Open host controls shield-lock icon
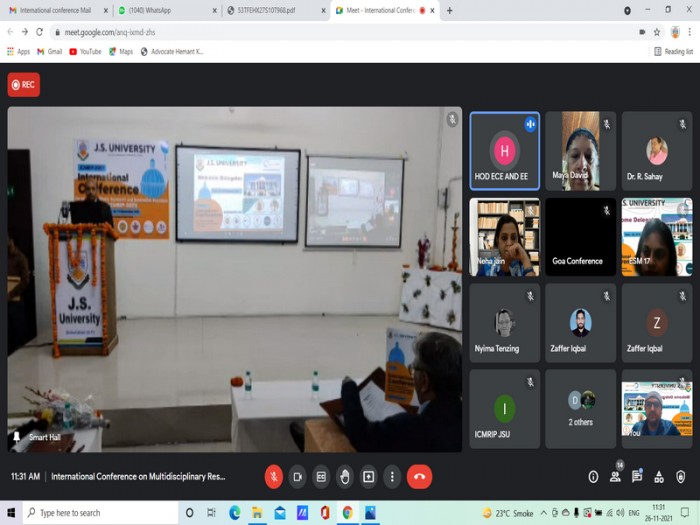The height and width of the screenshot is (525, 700). [680, 477]
